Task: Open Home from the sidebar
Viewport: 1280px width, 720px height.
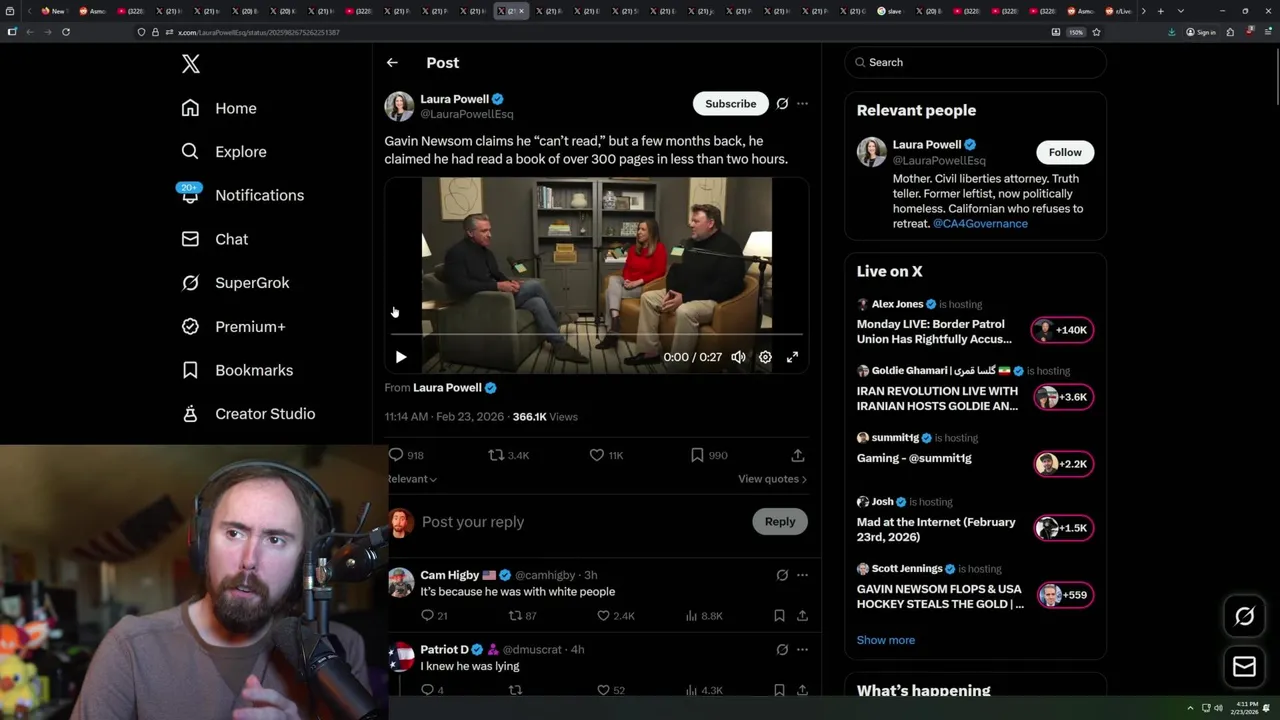Action: 219,108
